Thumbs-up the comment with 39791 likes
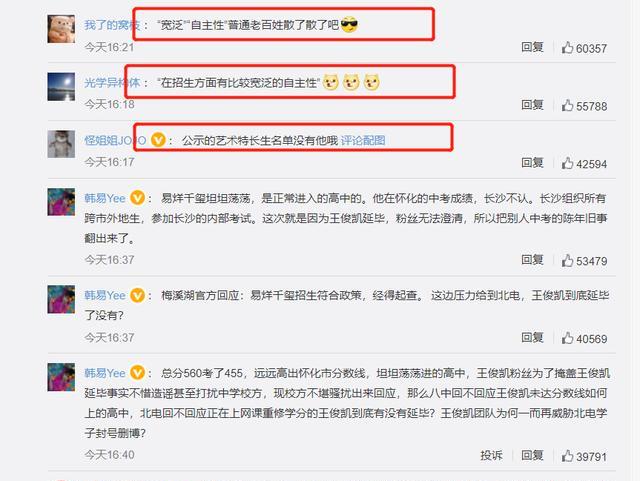 point(567,456)
